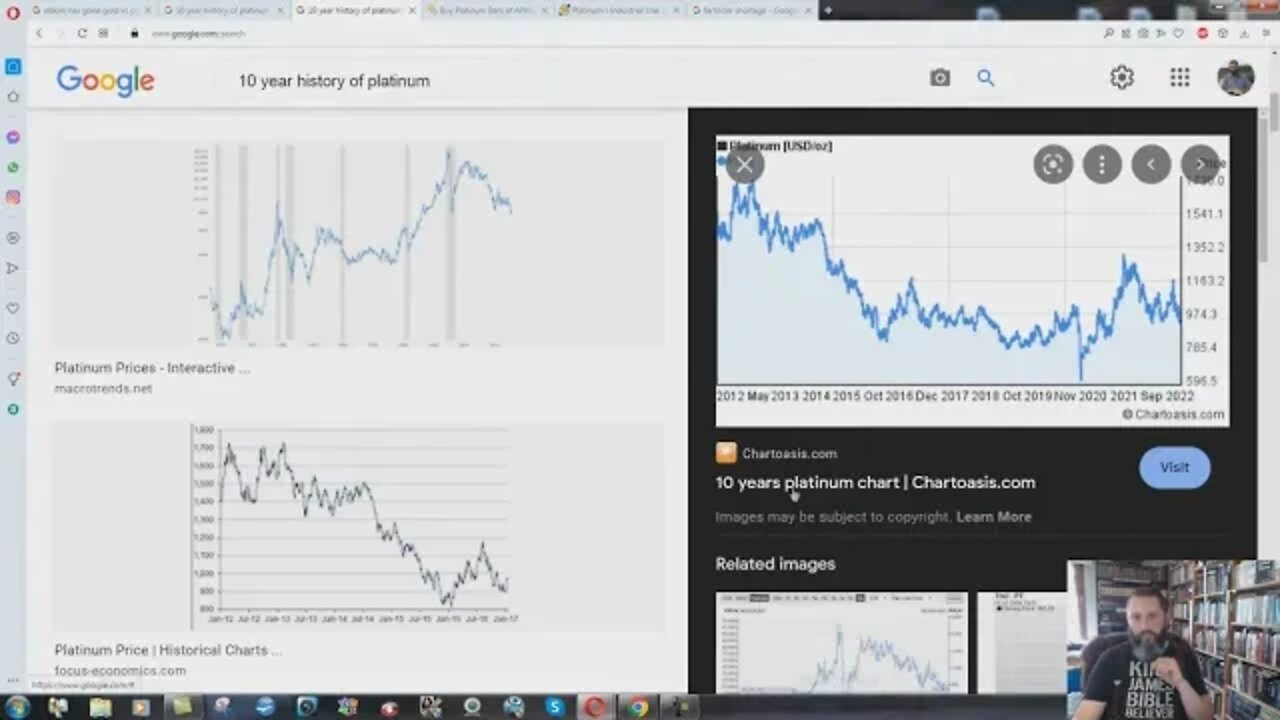
Task: Open the send arrow icon in sidebar
Action: (13, 268)
